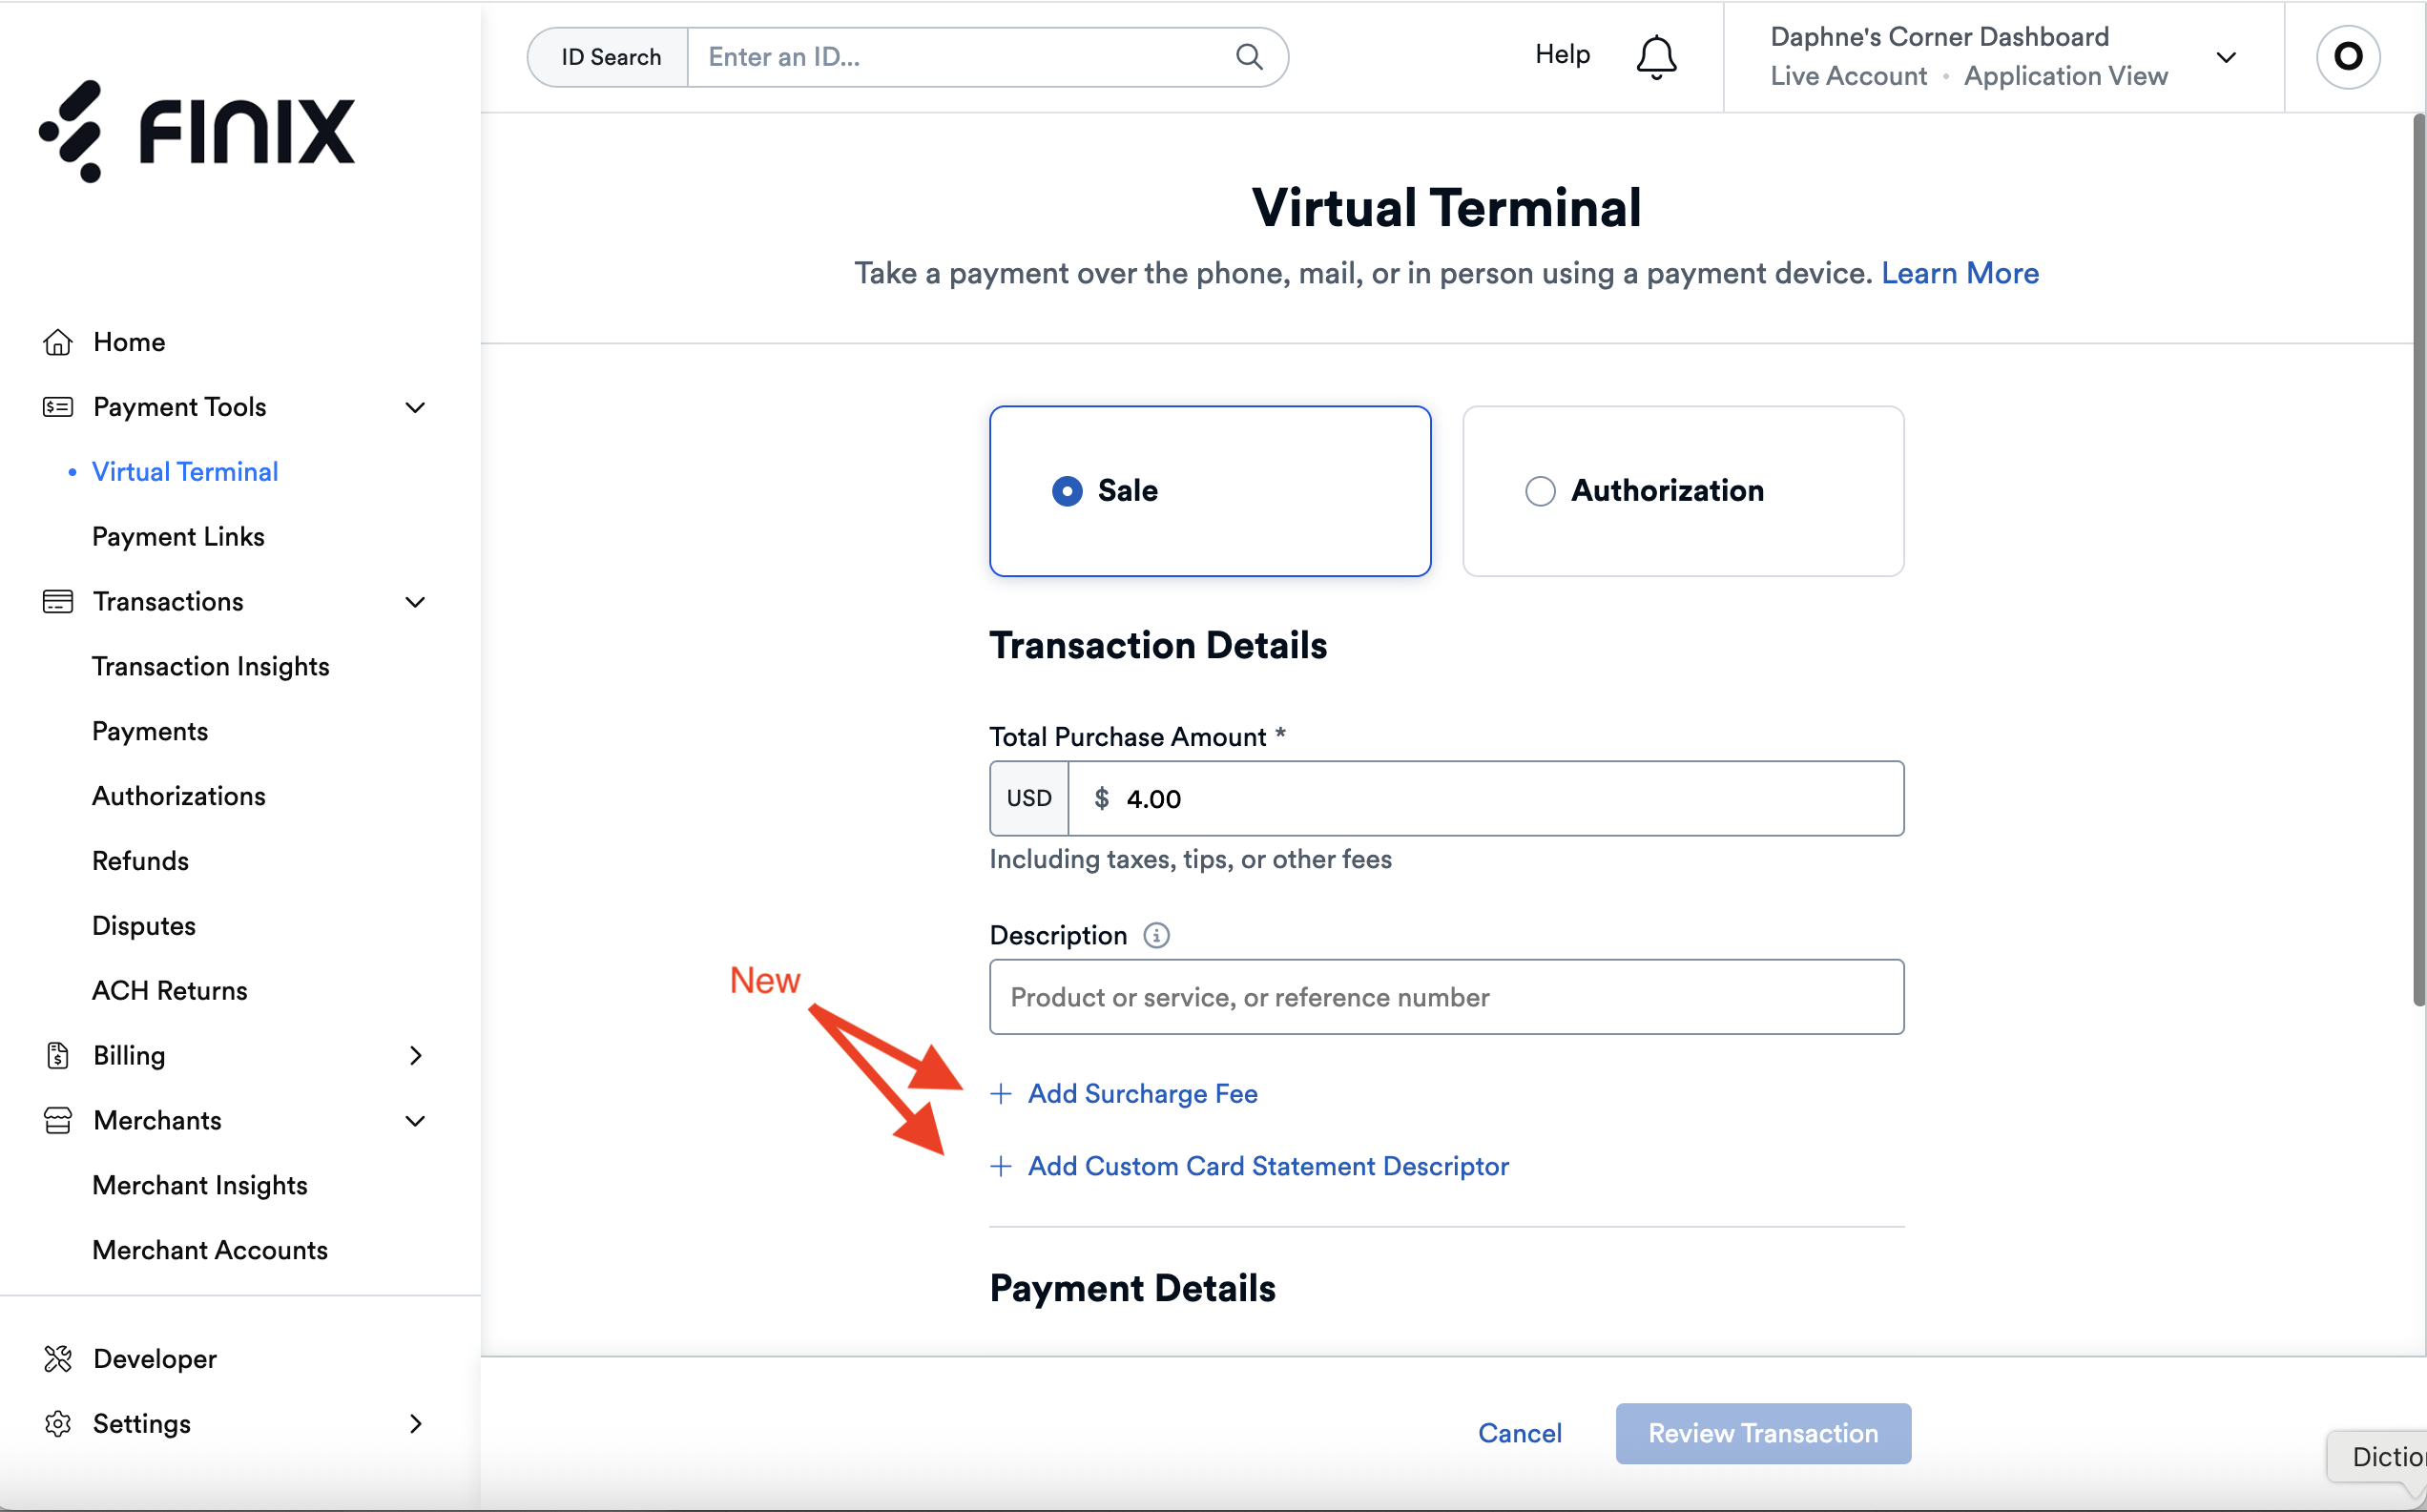
Task: Click the Merchants store icon
Action: point(58,1120)
